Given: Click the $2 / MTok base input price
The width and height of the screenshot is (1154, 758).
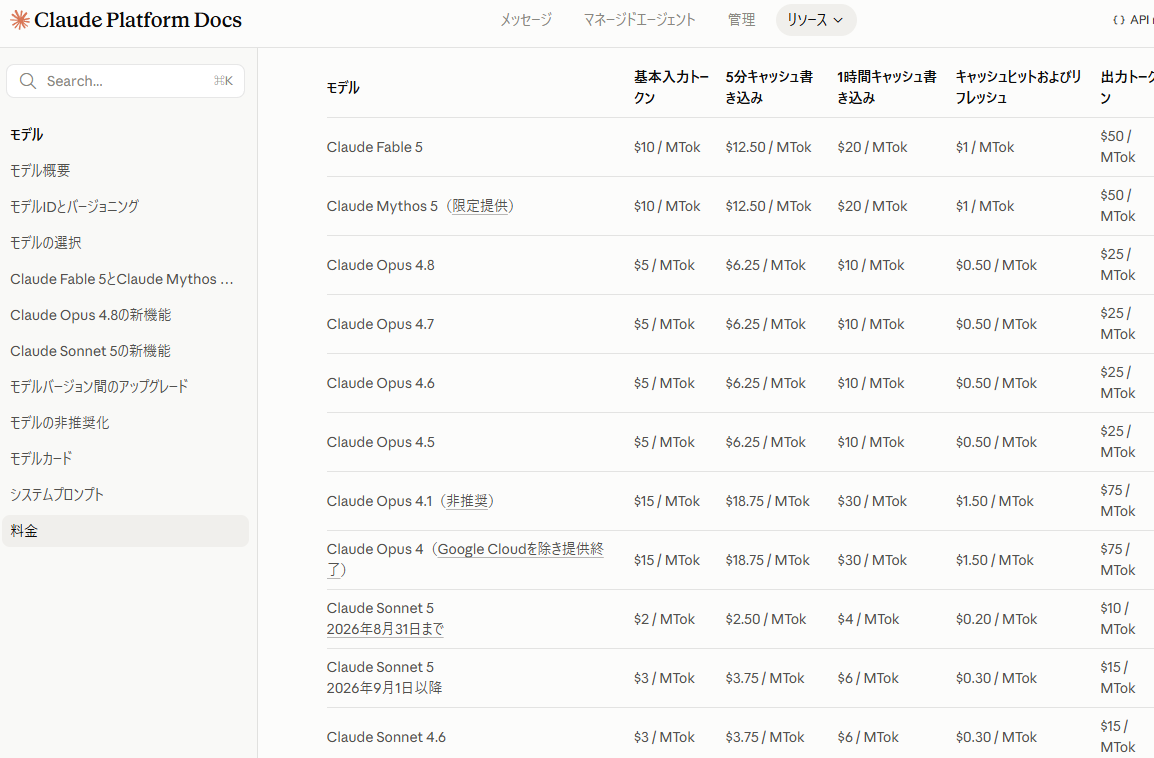Looking at the screenshot, I should click(x=665, y=619).
